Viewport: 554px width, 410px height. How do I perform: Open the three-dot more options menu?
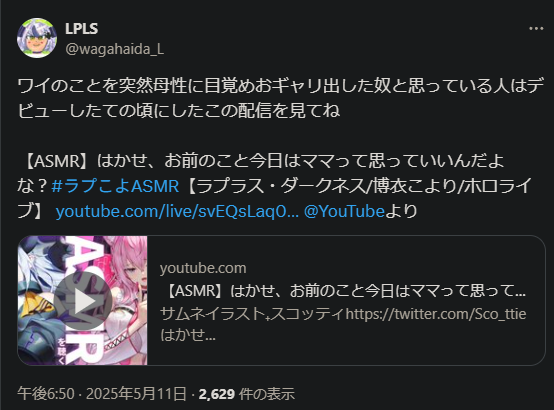pos(536,29)
